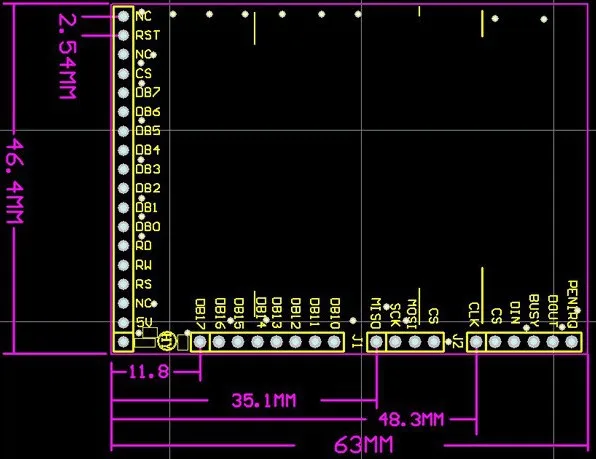This screenshot has height=459, width=596.
Task: Click the pad below the DB10 label
Action: tap(334, 342)
